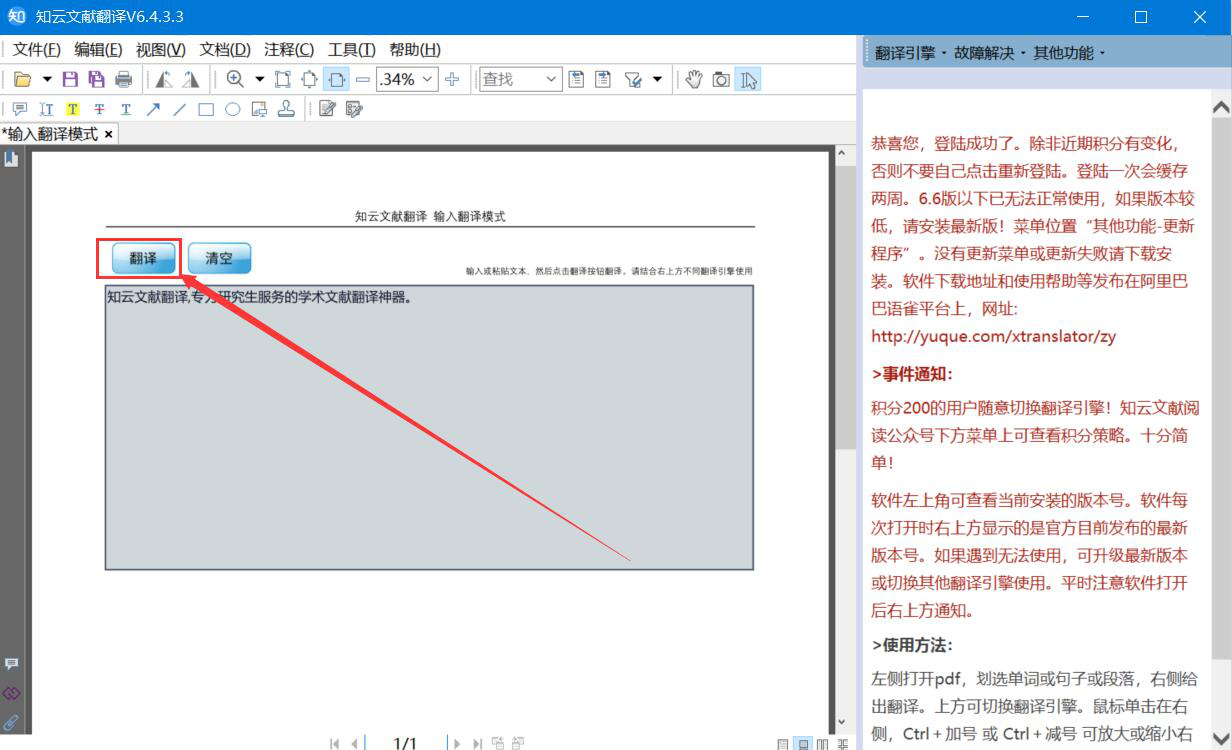Screen dimensions: 1232x750
Task: Click the zoom in plus button
Action: (452, 79)
